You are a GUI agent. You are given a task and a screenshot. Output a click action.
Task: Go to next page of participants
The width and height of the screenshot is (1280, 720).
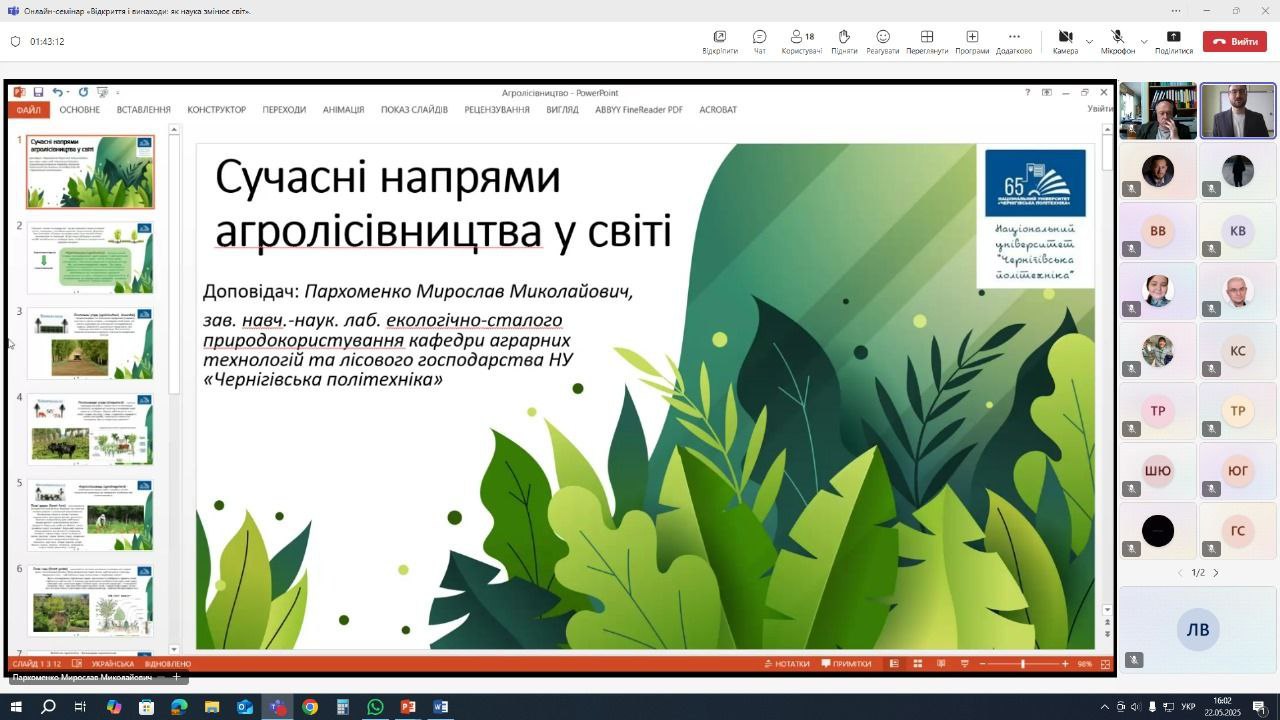pyautogui.click(x=1216, y=573)
